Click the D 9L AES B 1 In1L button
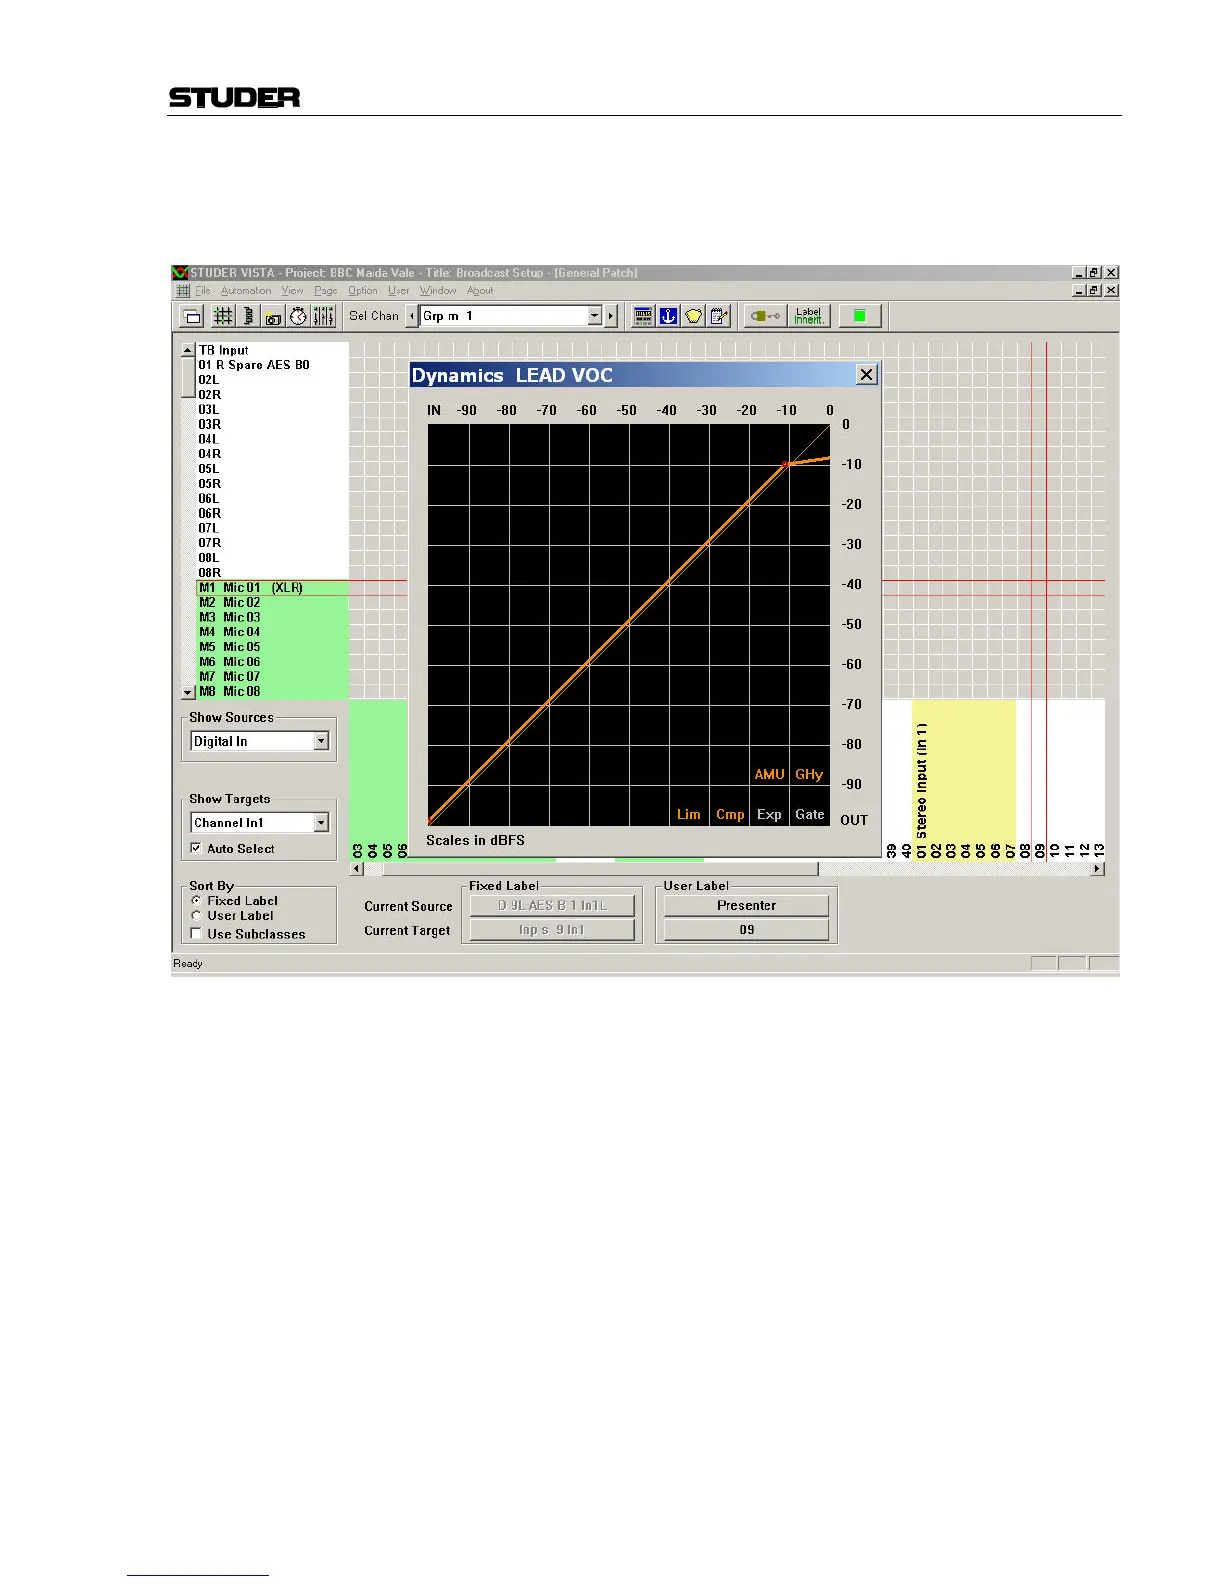The height and width of the screenshot is (1584, 1224). pos(552,906)
